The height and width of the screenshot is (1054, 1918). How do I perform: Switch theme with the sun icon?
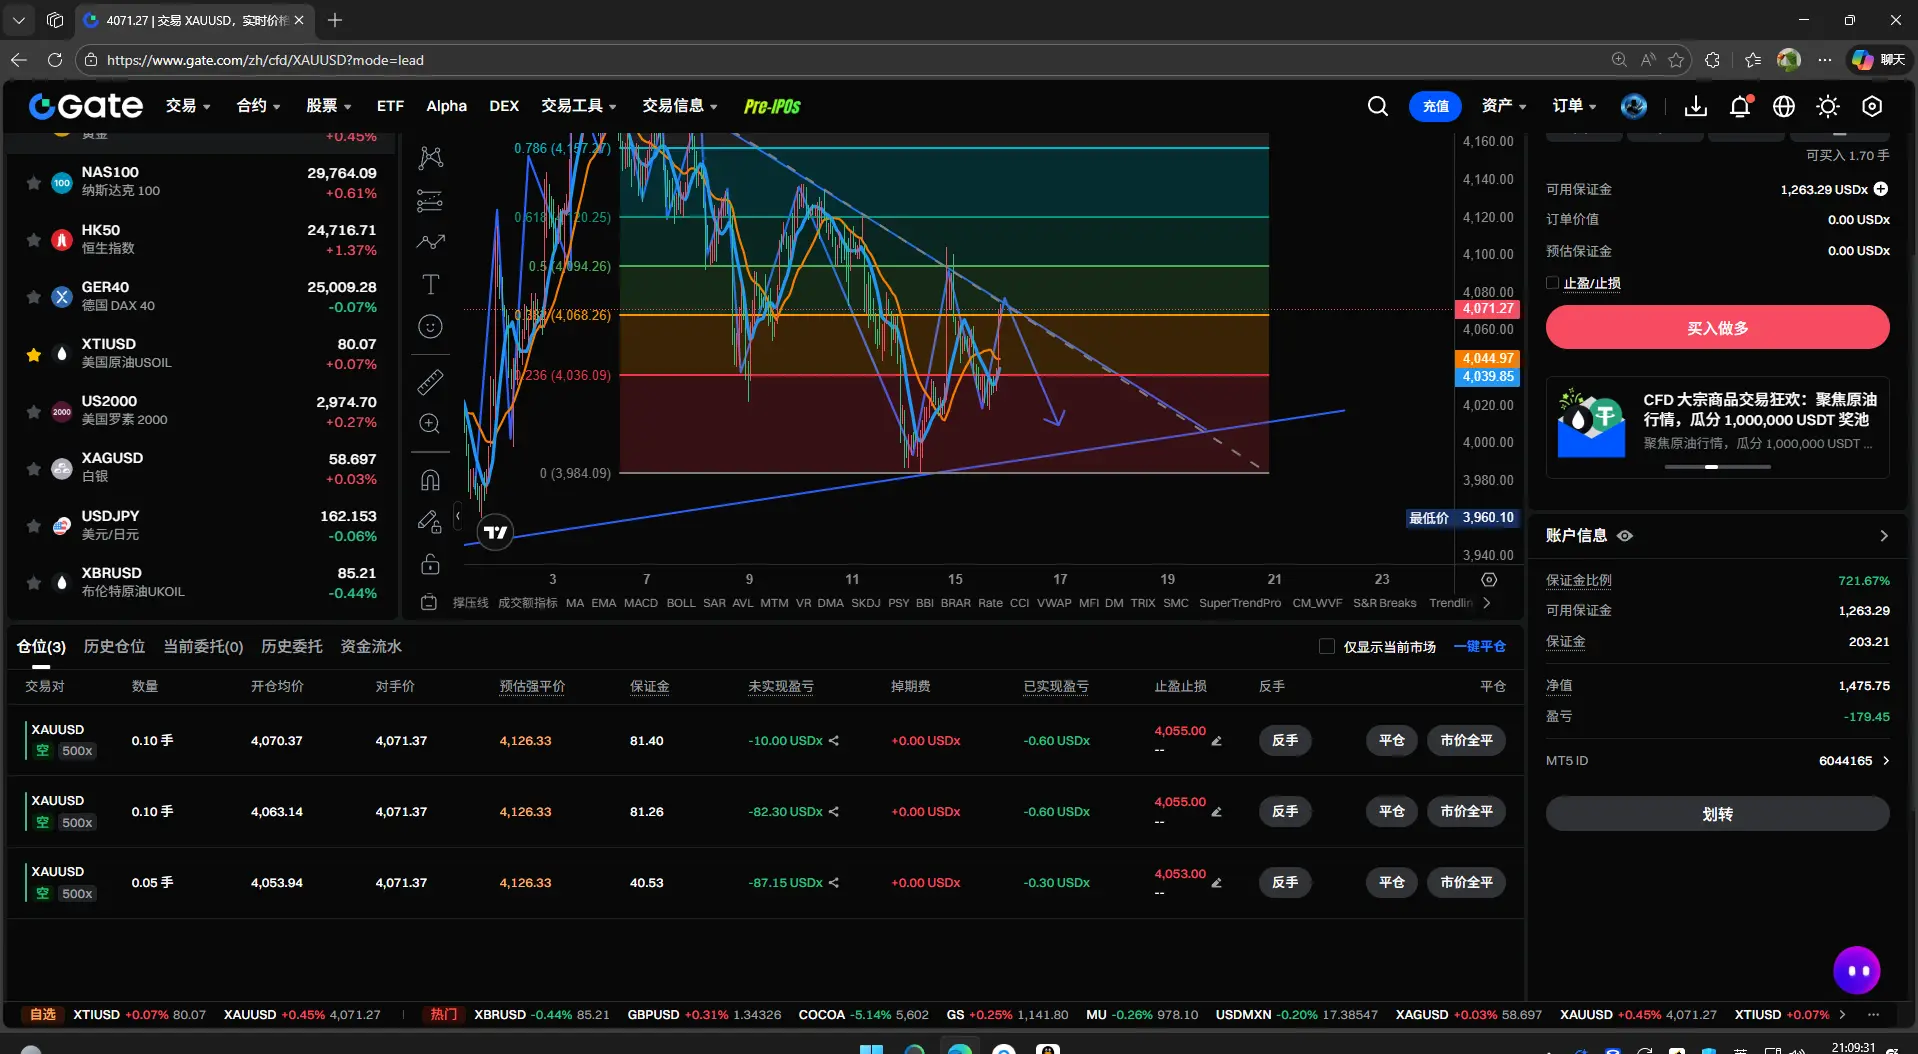click(x=1828, y=106)
